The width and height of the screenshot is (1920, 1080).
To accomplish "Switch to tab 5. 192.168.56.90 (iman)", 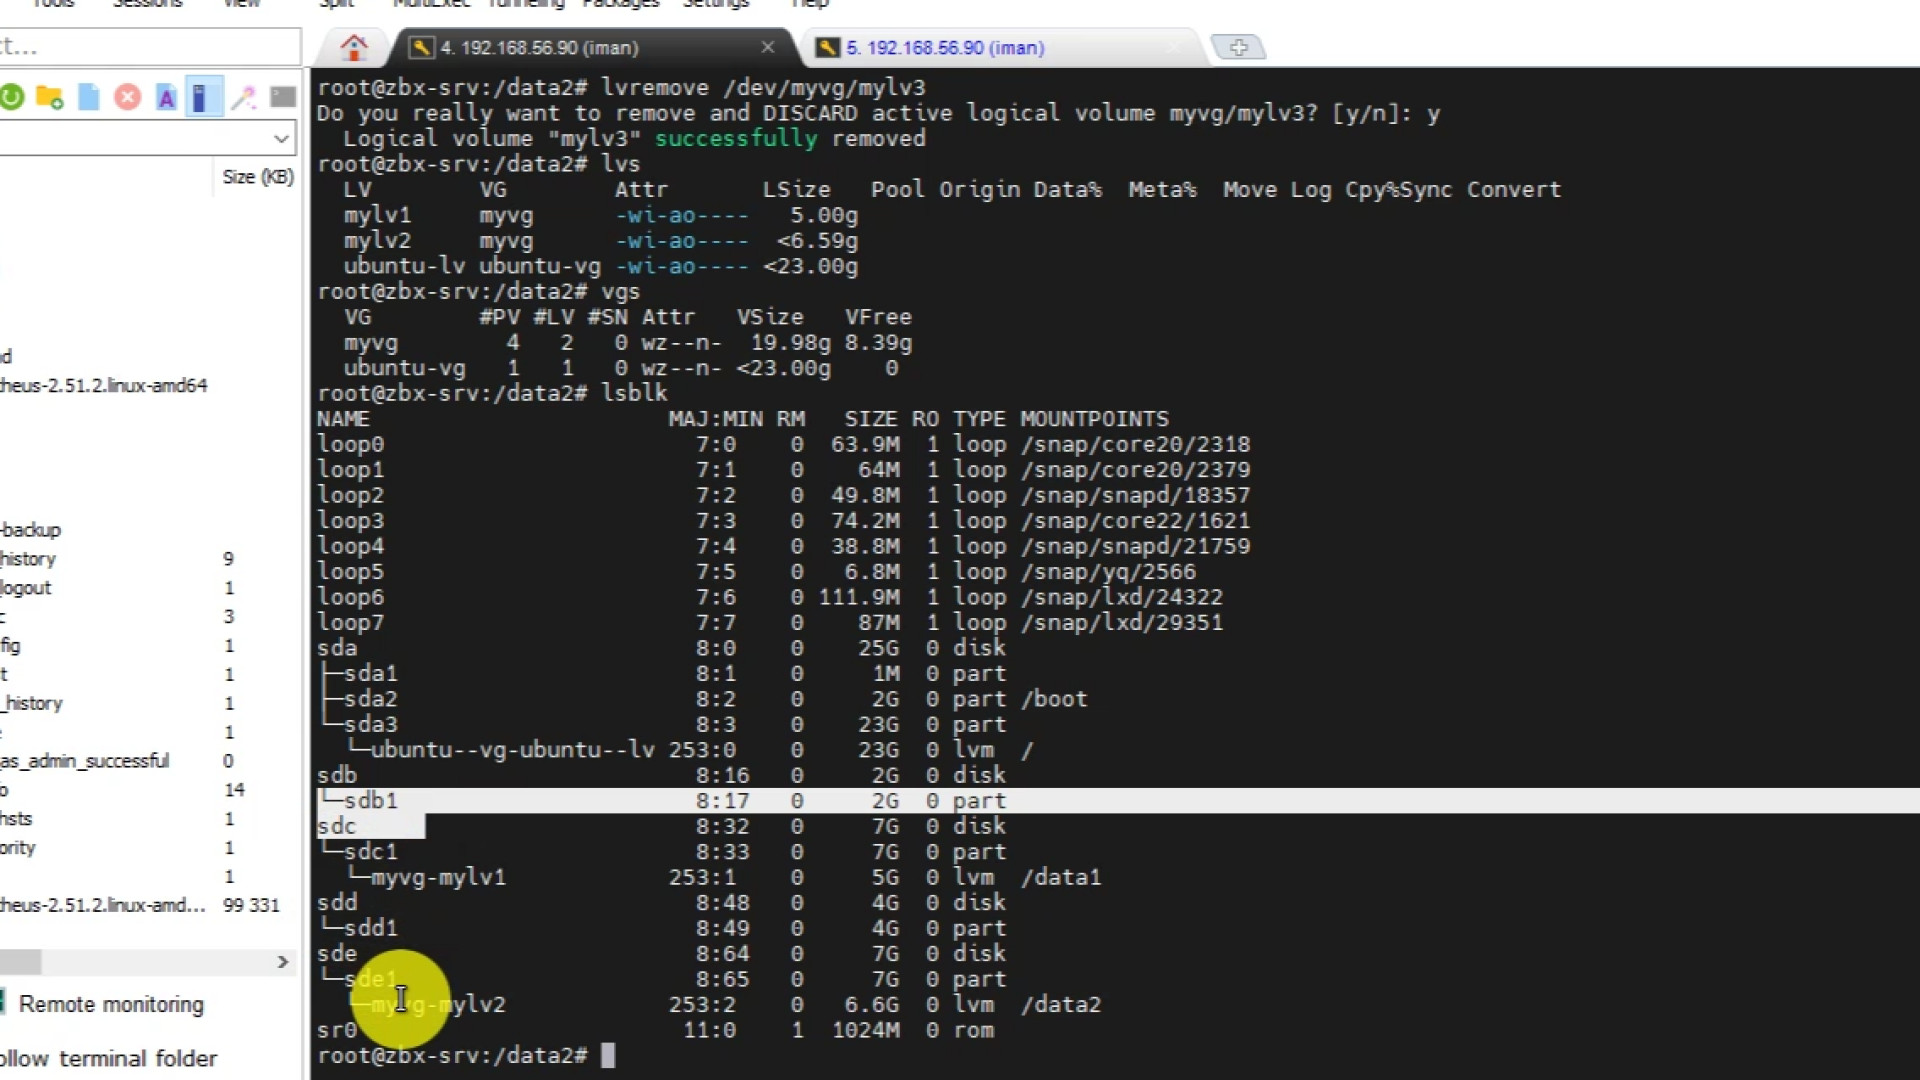I will coord(944,48).
